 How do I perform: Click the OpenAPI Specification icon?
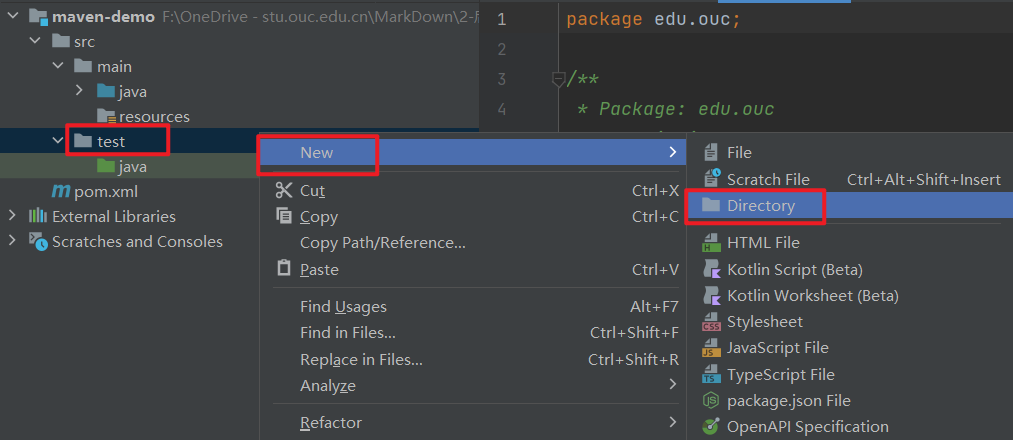(x=711, y=426)
